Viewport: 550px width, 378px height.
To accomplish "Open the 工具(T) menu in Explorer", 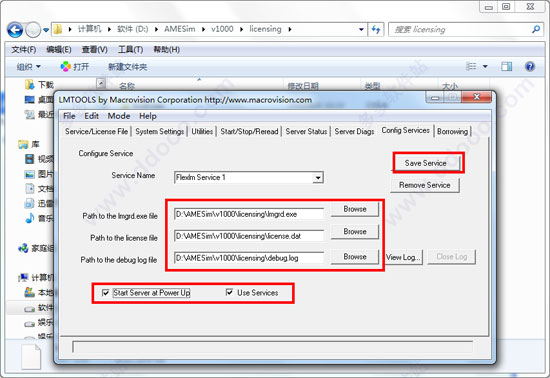I will click(x=130, y=49).
